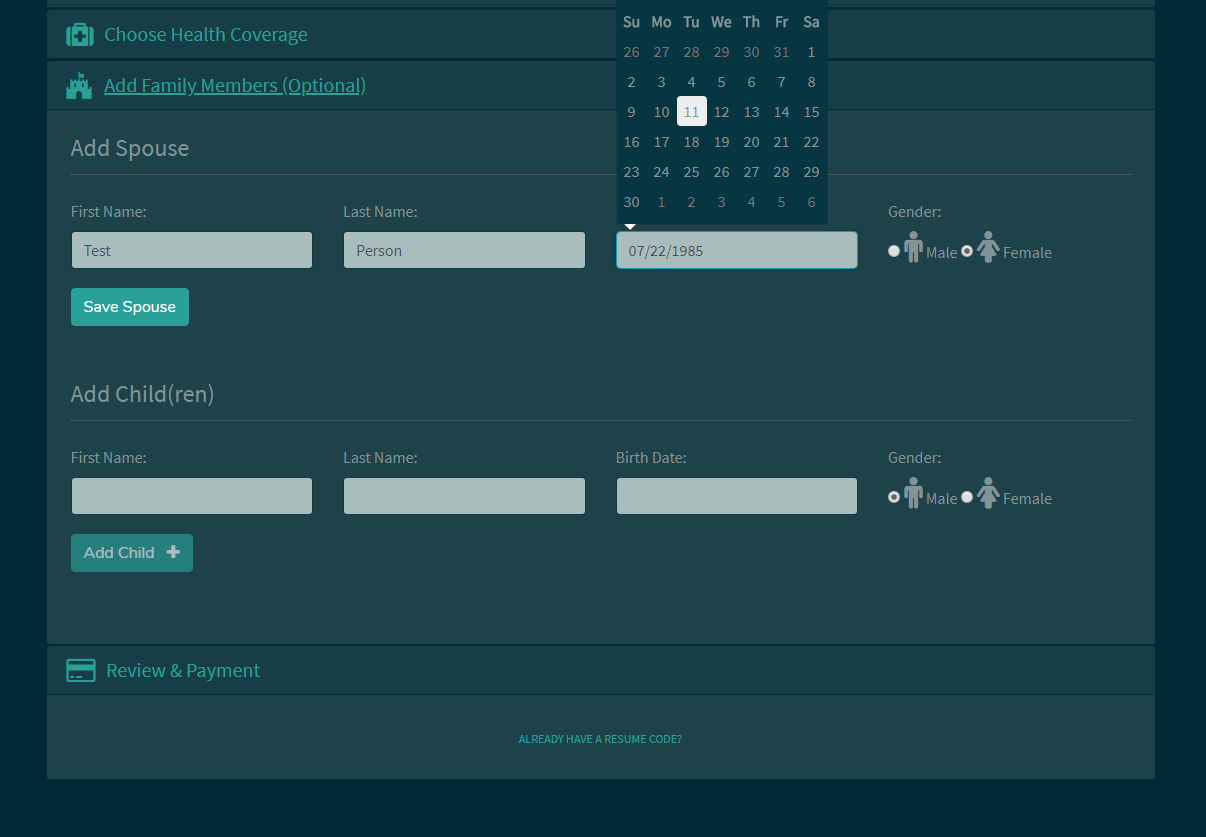Select Female radio button for spouse gender
This screenshot has height=837, width=1206.
967,251
